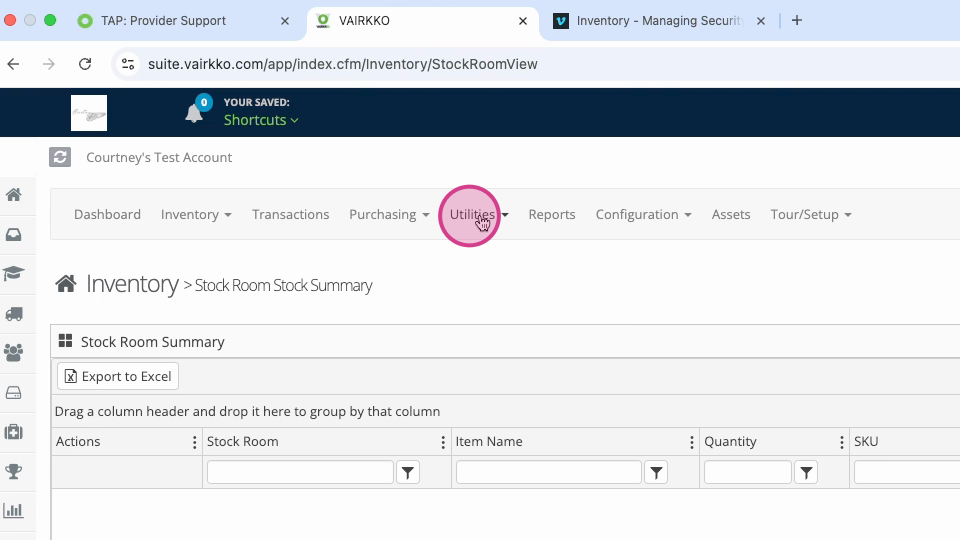Open the Transactions menu item

[x=290, y=214]
